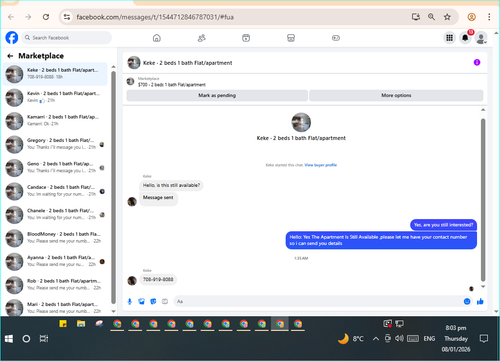Open the Windows notification center
This screenshot has height=361, width=500.
484,339
